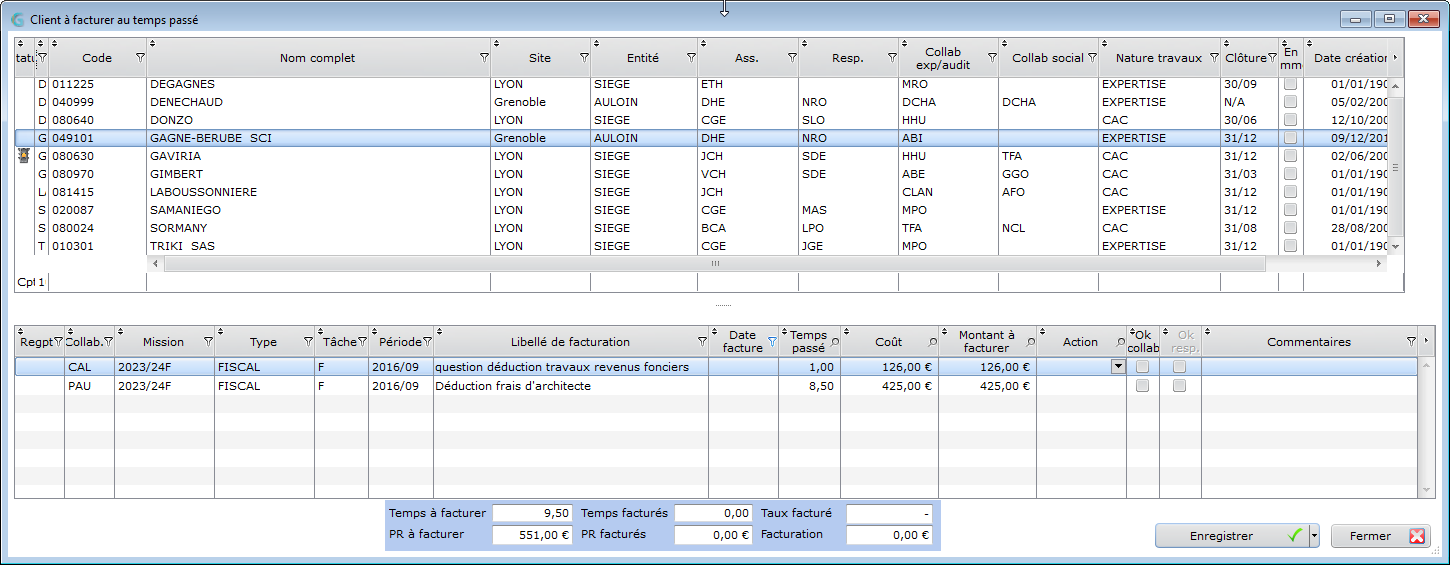
Task: Toggle En mm checkbox for TRIKI SAS
Action: pyautogui.click(x=1290, y=246)
